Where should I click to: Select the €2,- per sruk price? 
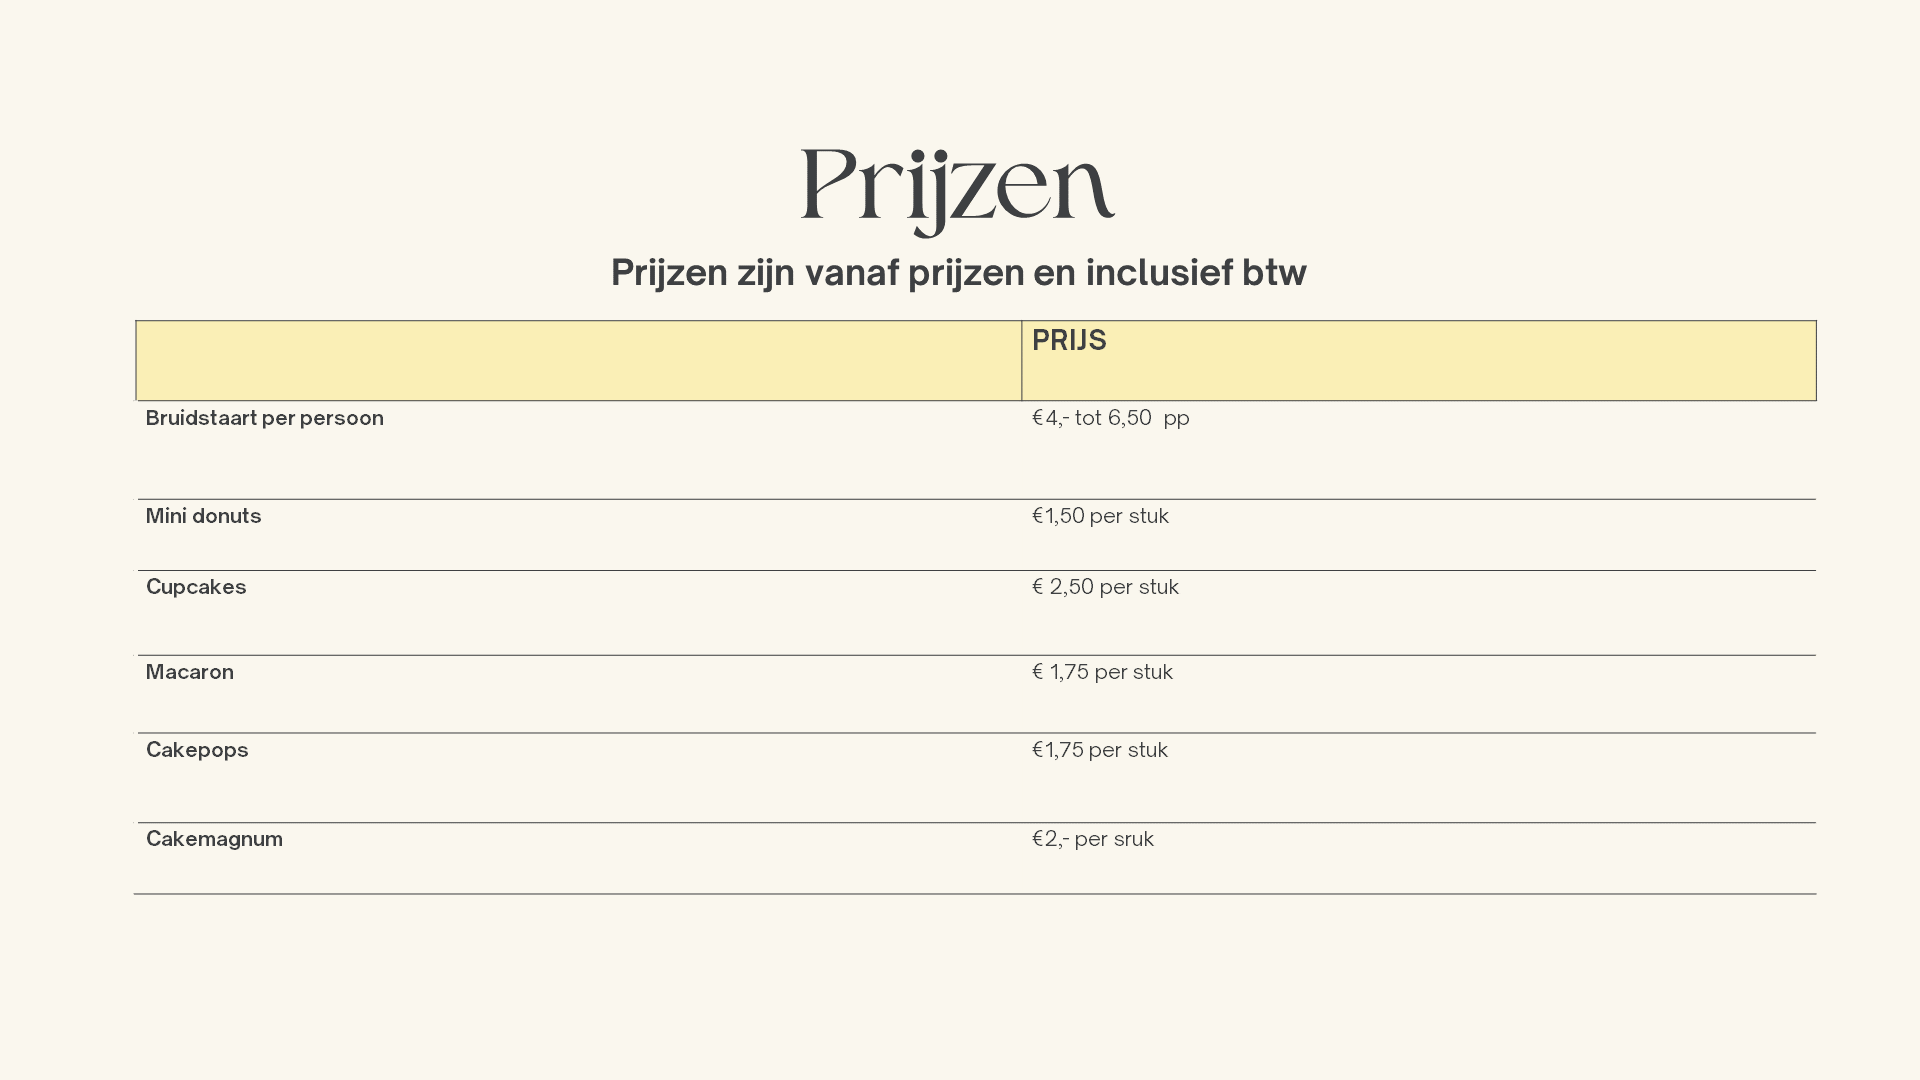click(x=1092, y=839)
